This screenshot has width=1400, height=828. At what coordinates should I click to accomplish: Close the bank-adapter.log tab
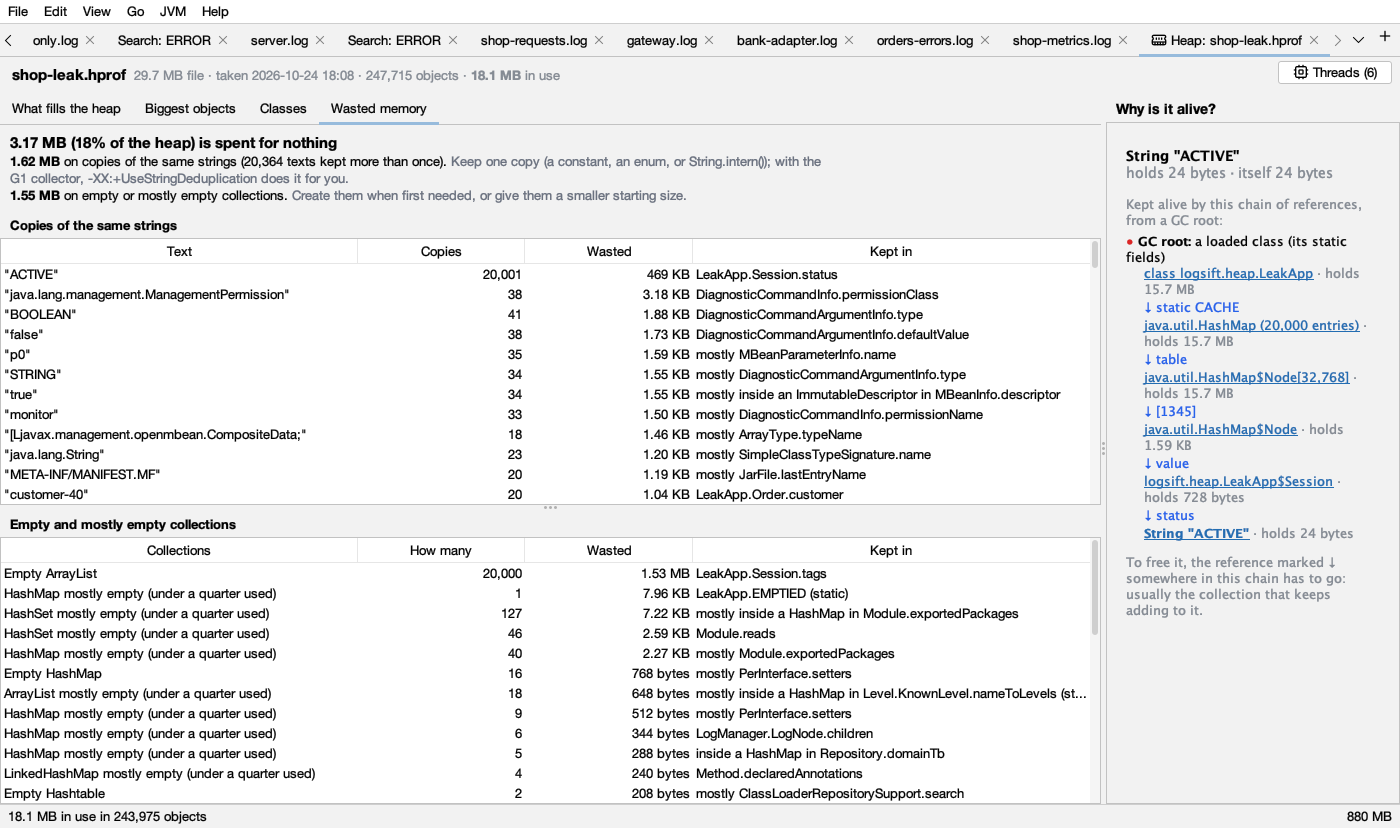click(x=849, y=41)
